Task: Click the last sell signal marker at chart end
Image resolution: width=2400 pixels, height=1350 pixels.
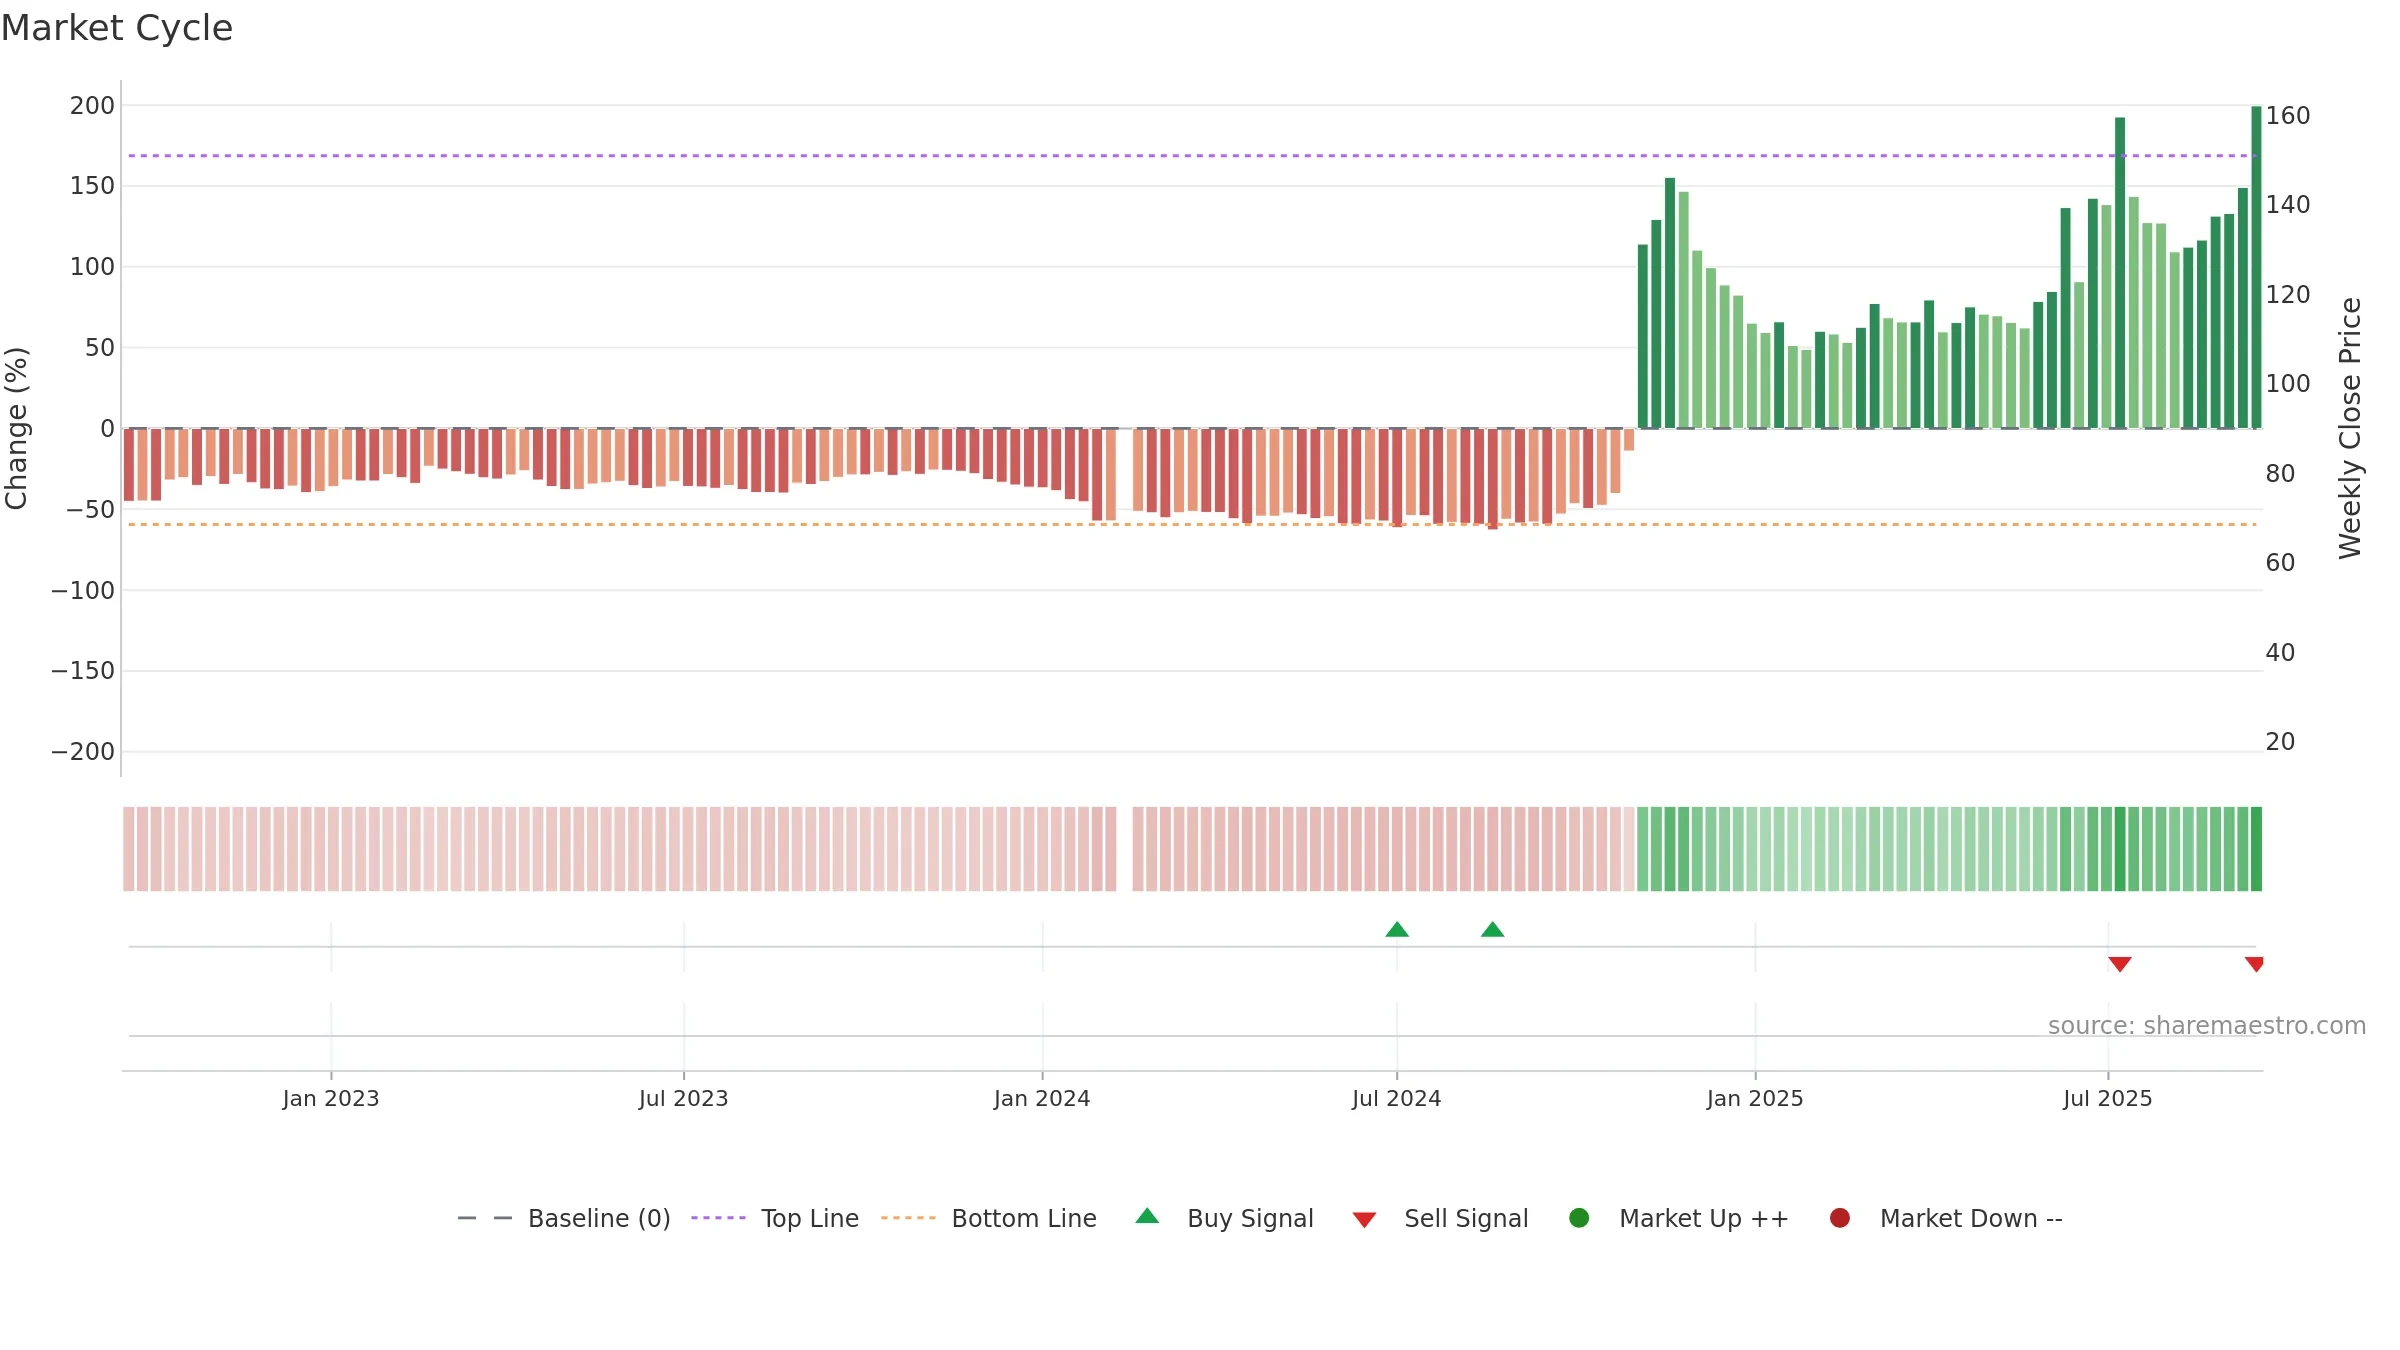Action: click(x=2254, y=964)
